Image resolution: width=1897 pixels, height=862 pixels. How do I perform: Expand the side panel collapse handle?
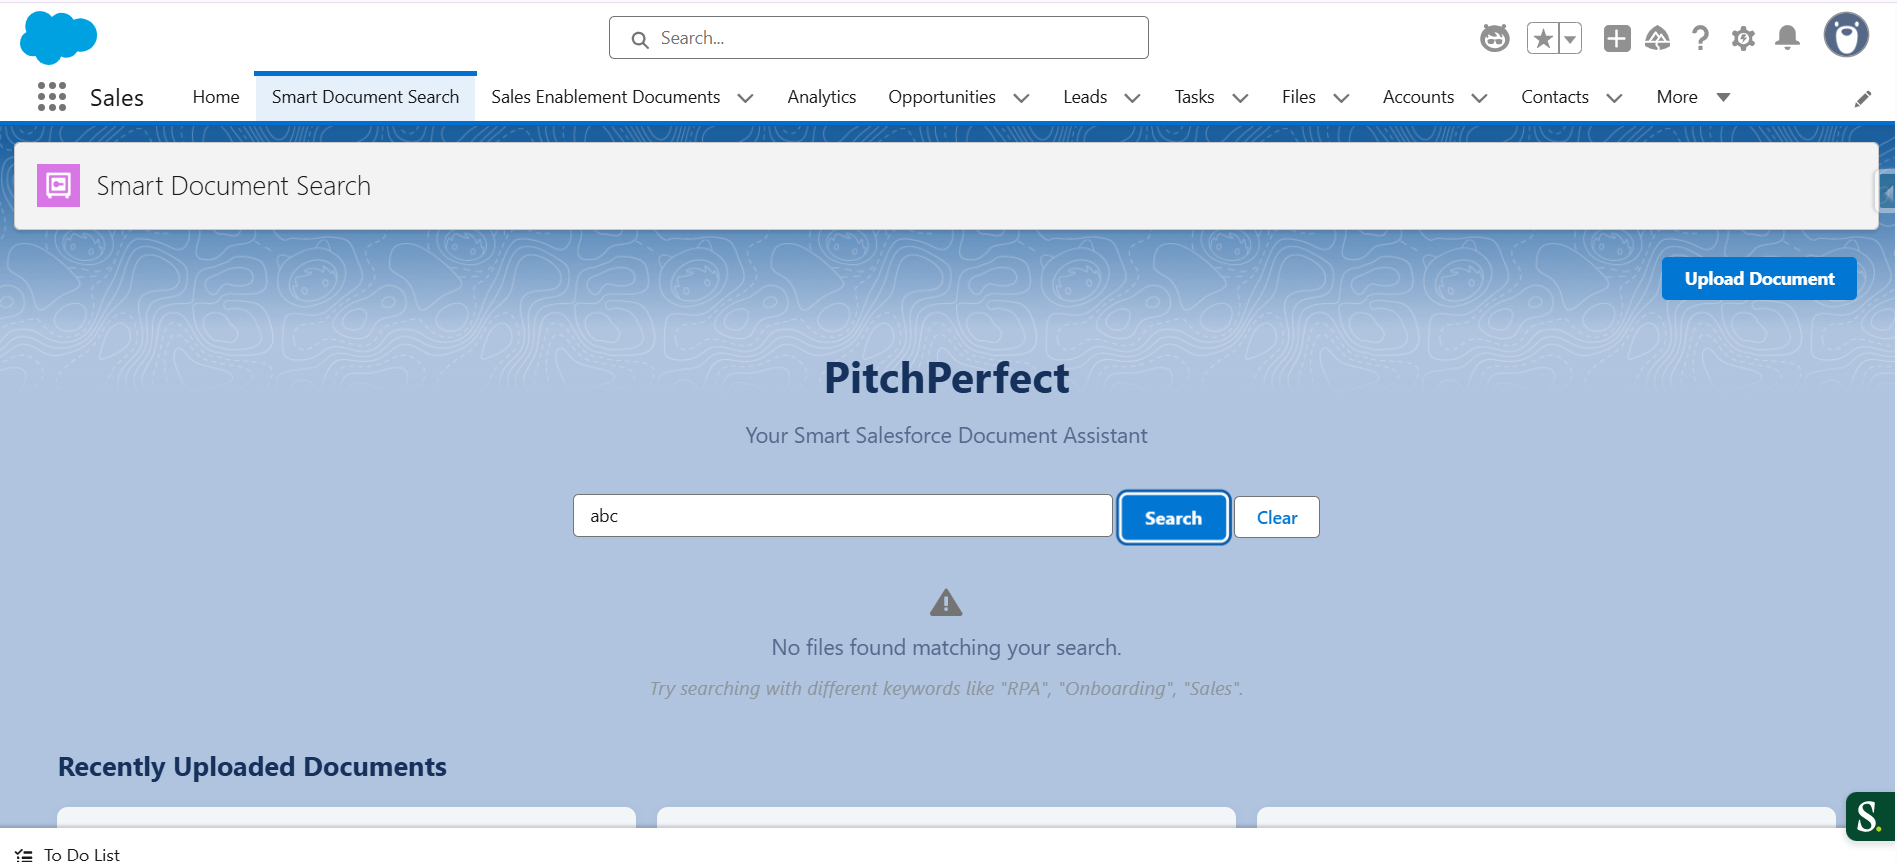[1885, 192]
